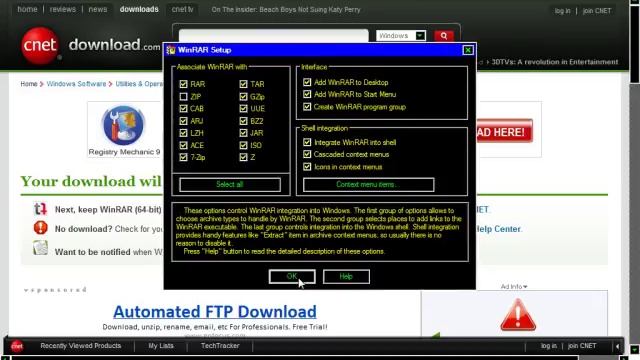This screenshot has height=360, width=640.
Task: Toggle the LZH checkbox
Action: (x=183, y=133)
